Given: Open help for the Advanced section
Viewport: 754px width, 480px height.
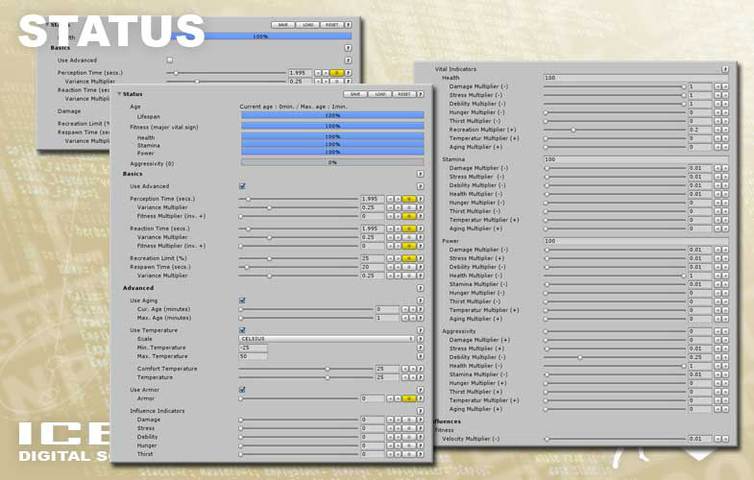Looking at the screenshot, I should 421,288.
